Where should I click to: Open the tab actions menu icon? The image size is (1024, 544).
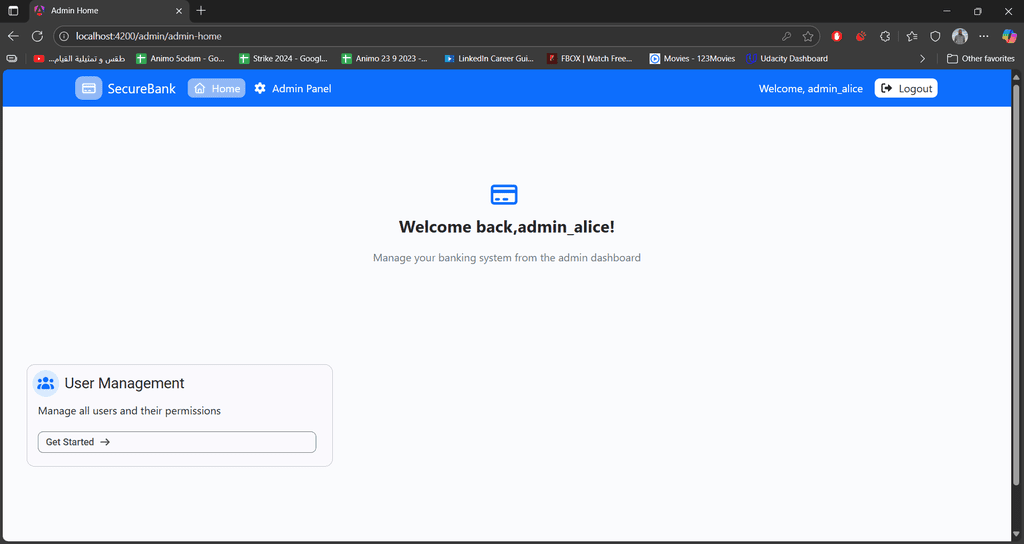coord(13,10)
